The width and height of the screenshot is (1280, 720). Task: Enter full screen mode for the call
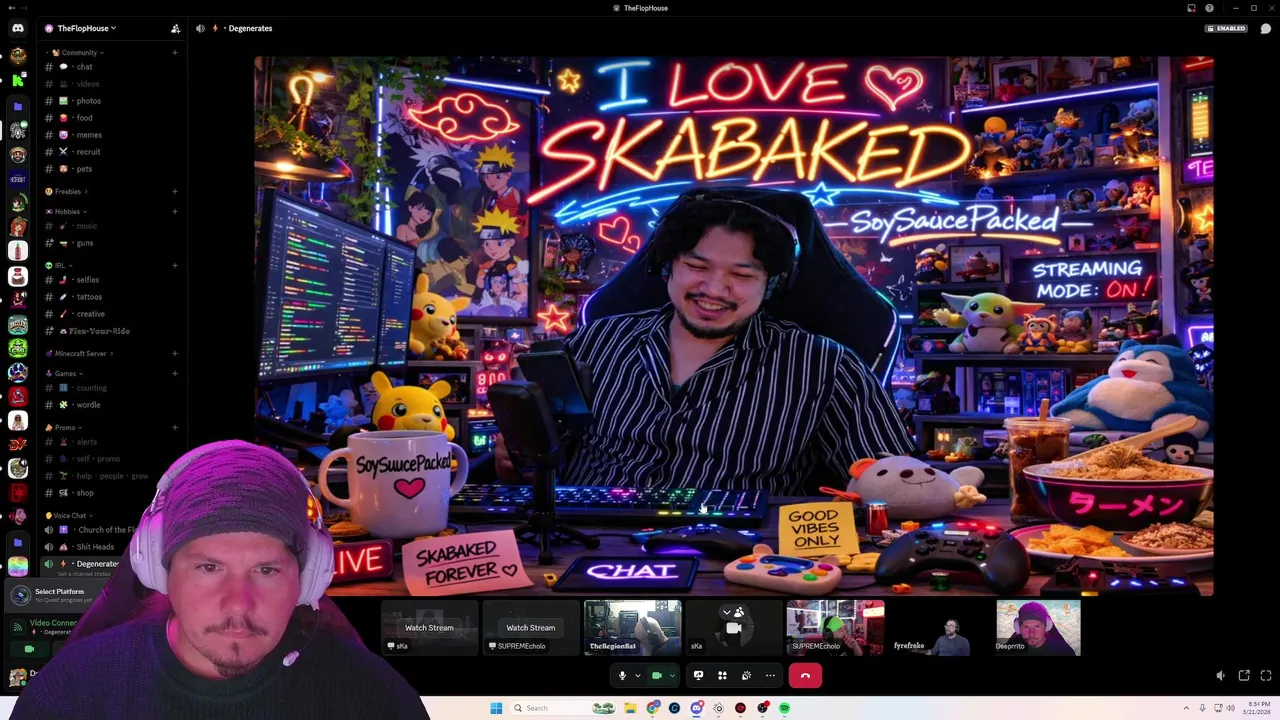pyautogui.click(x=1265, y=676)
